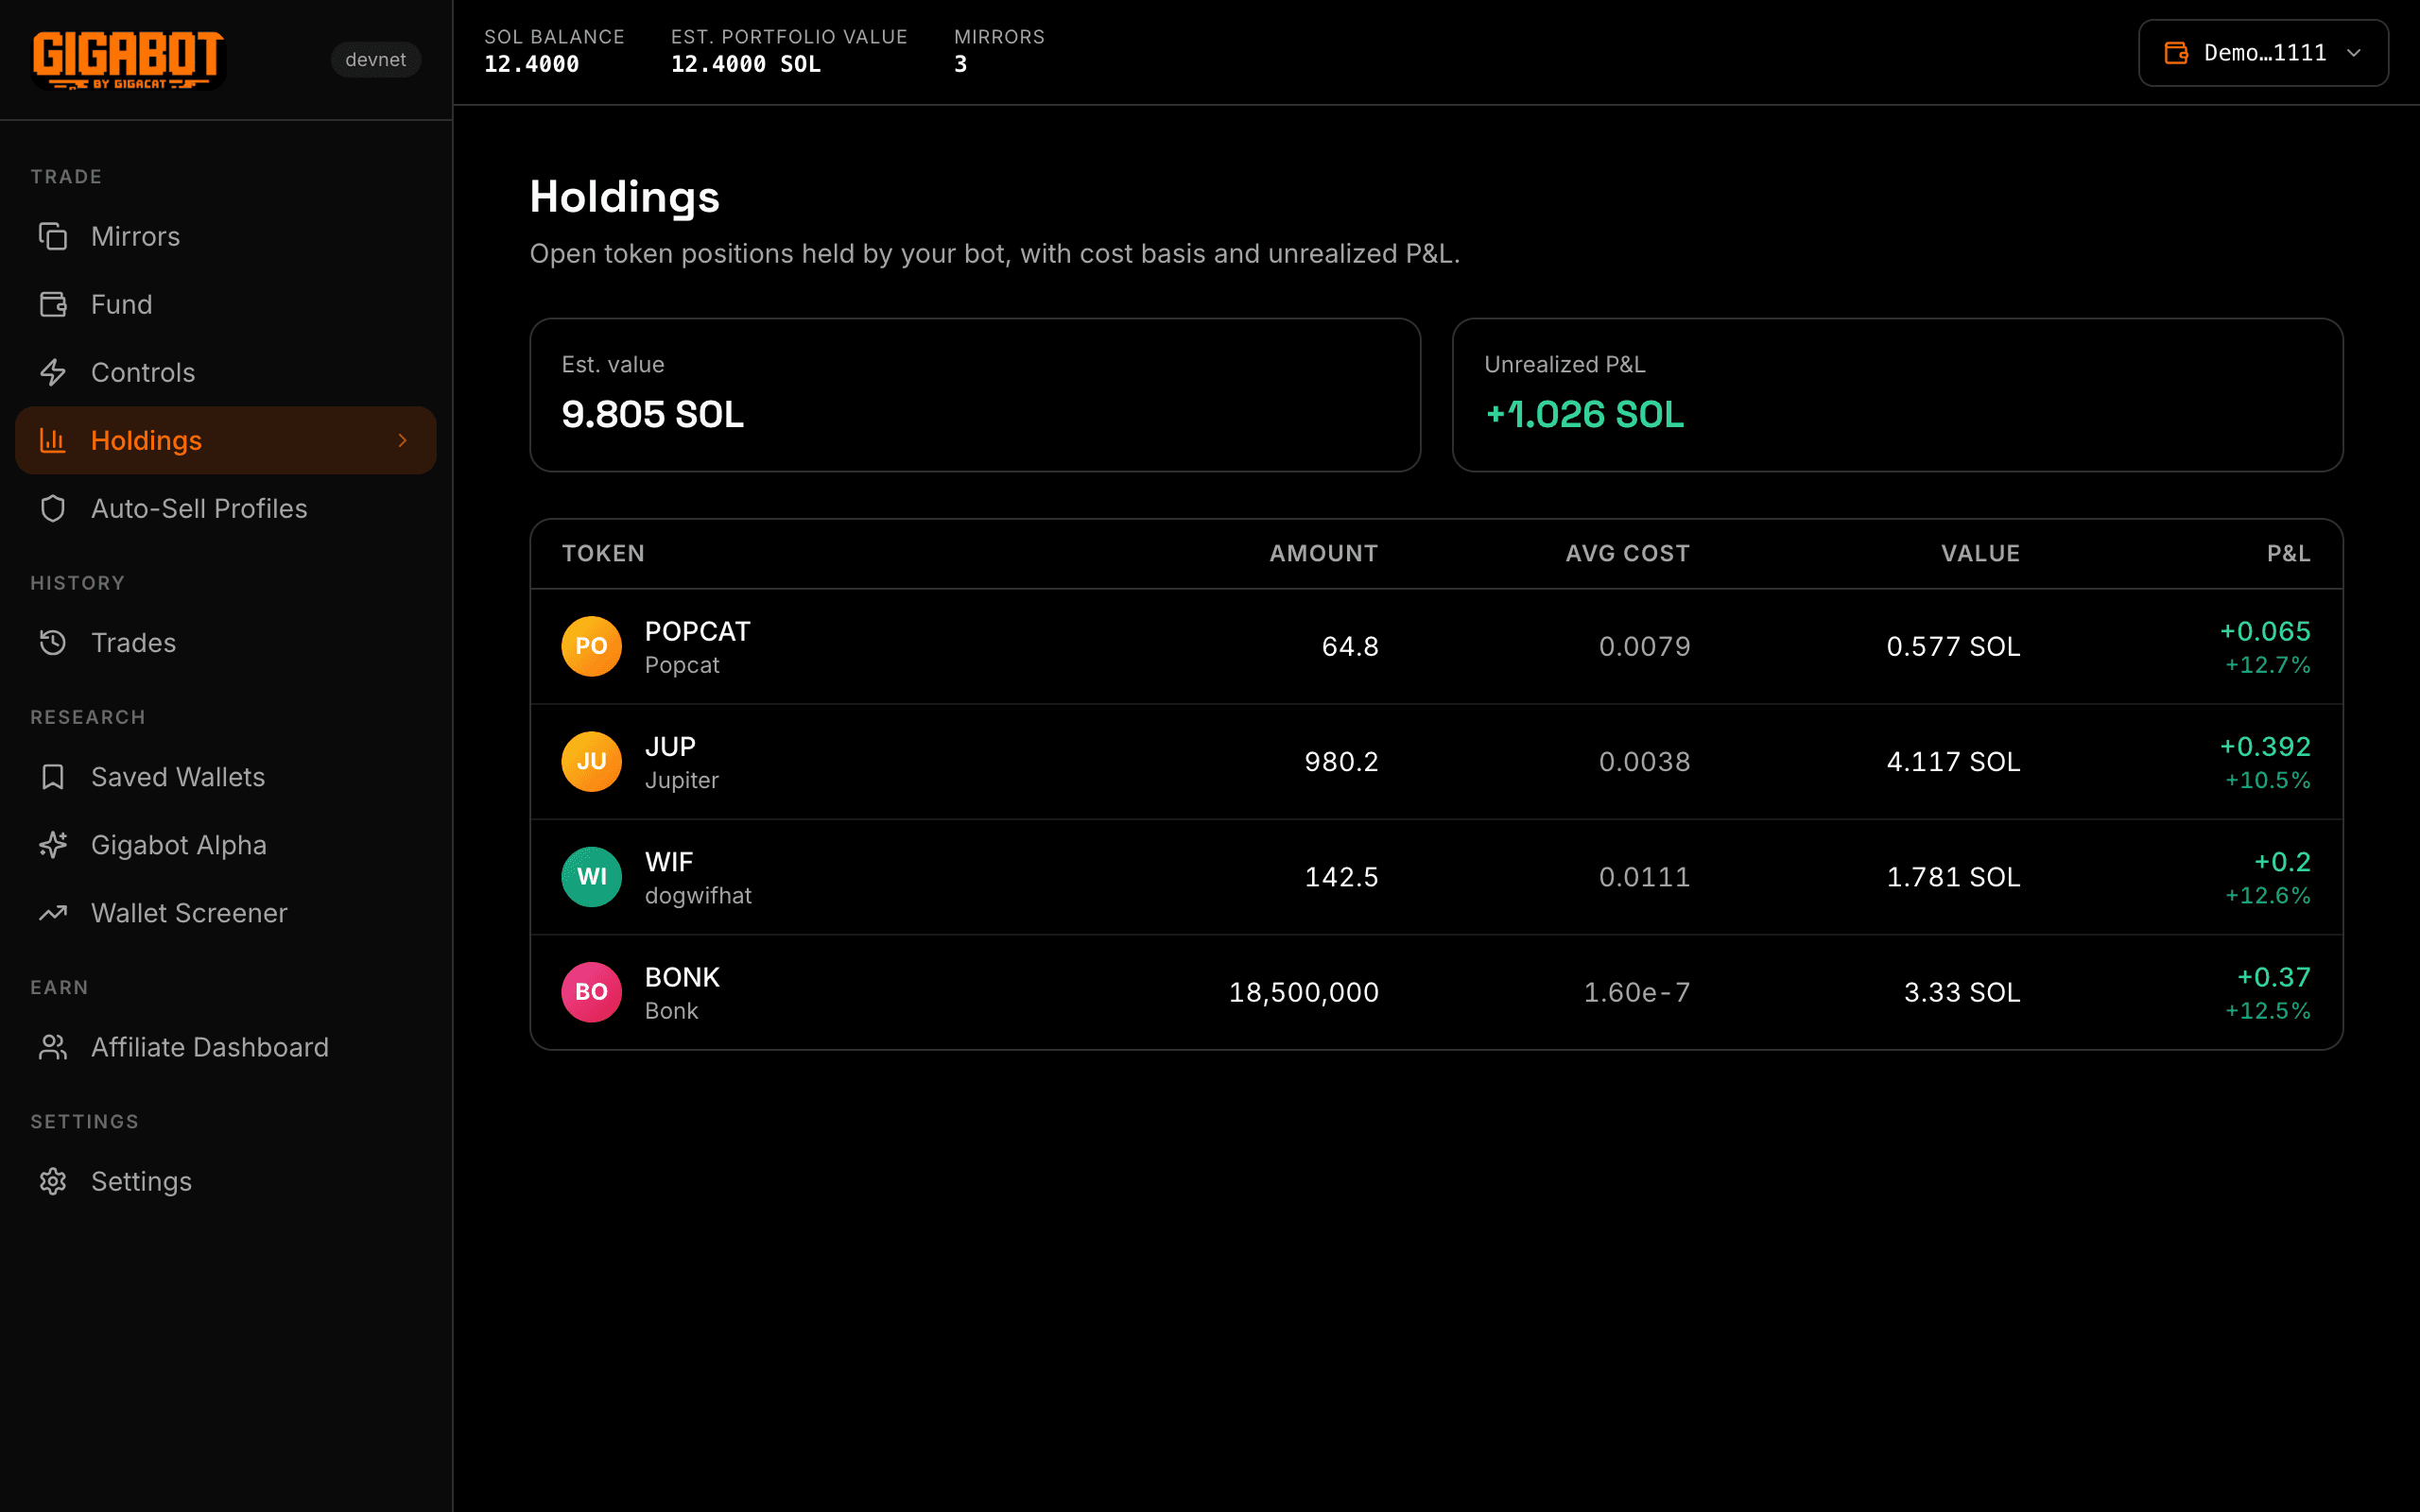Click the Gigabot logo

tap(128, 60)
